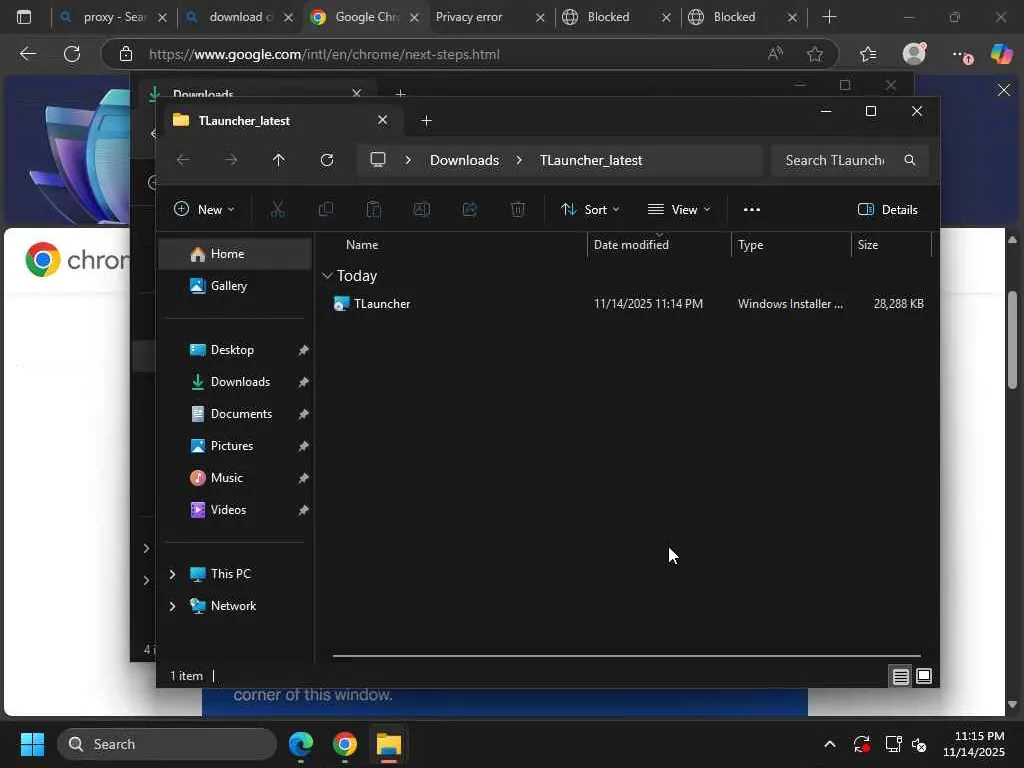Reload the Edge browser page
Image resolution: width=1024 pixels, height=768 pixels.
pyautogui.click(x=72, y=54)
